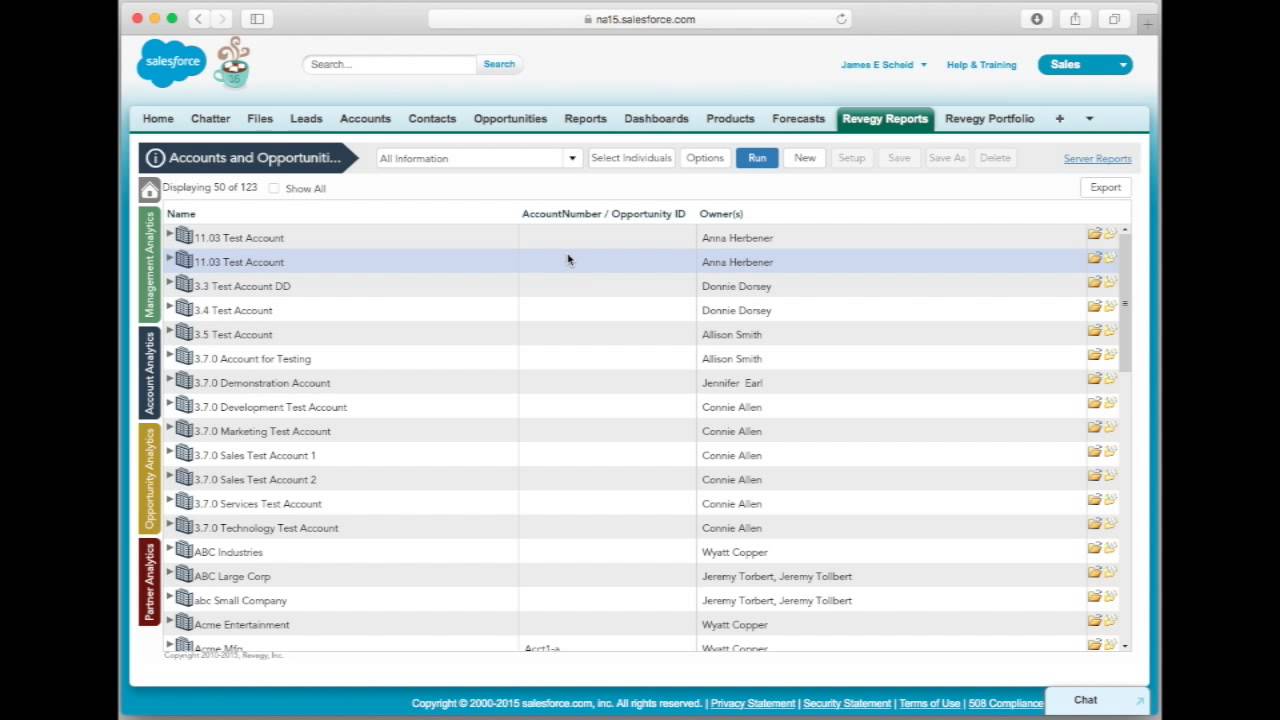This screenshot has height=720, width=1280.
Task: Click the Owner(s) column header
Action: click(x=720, y=213)
